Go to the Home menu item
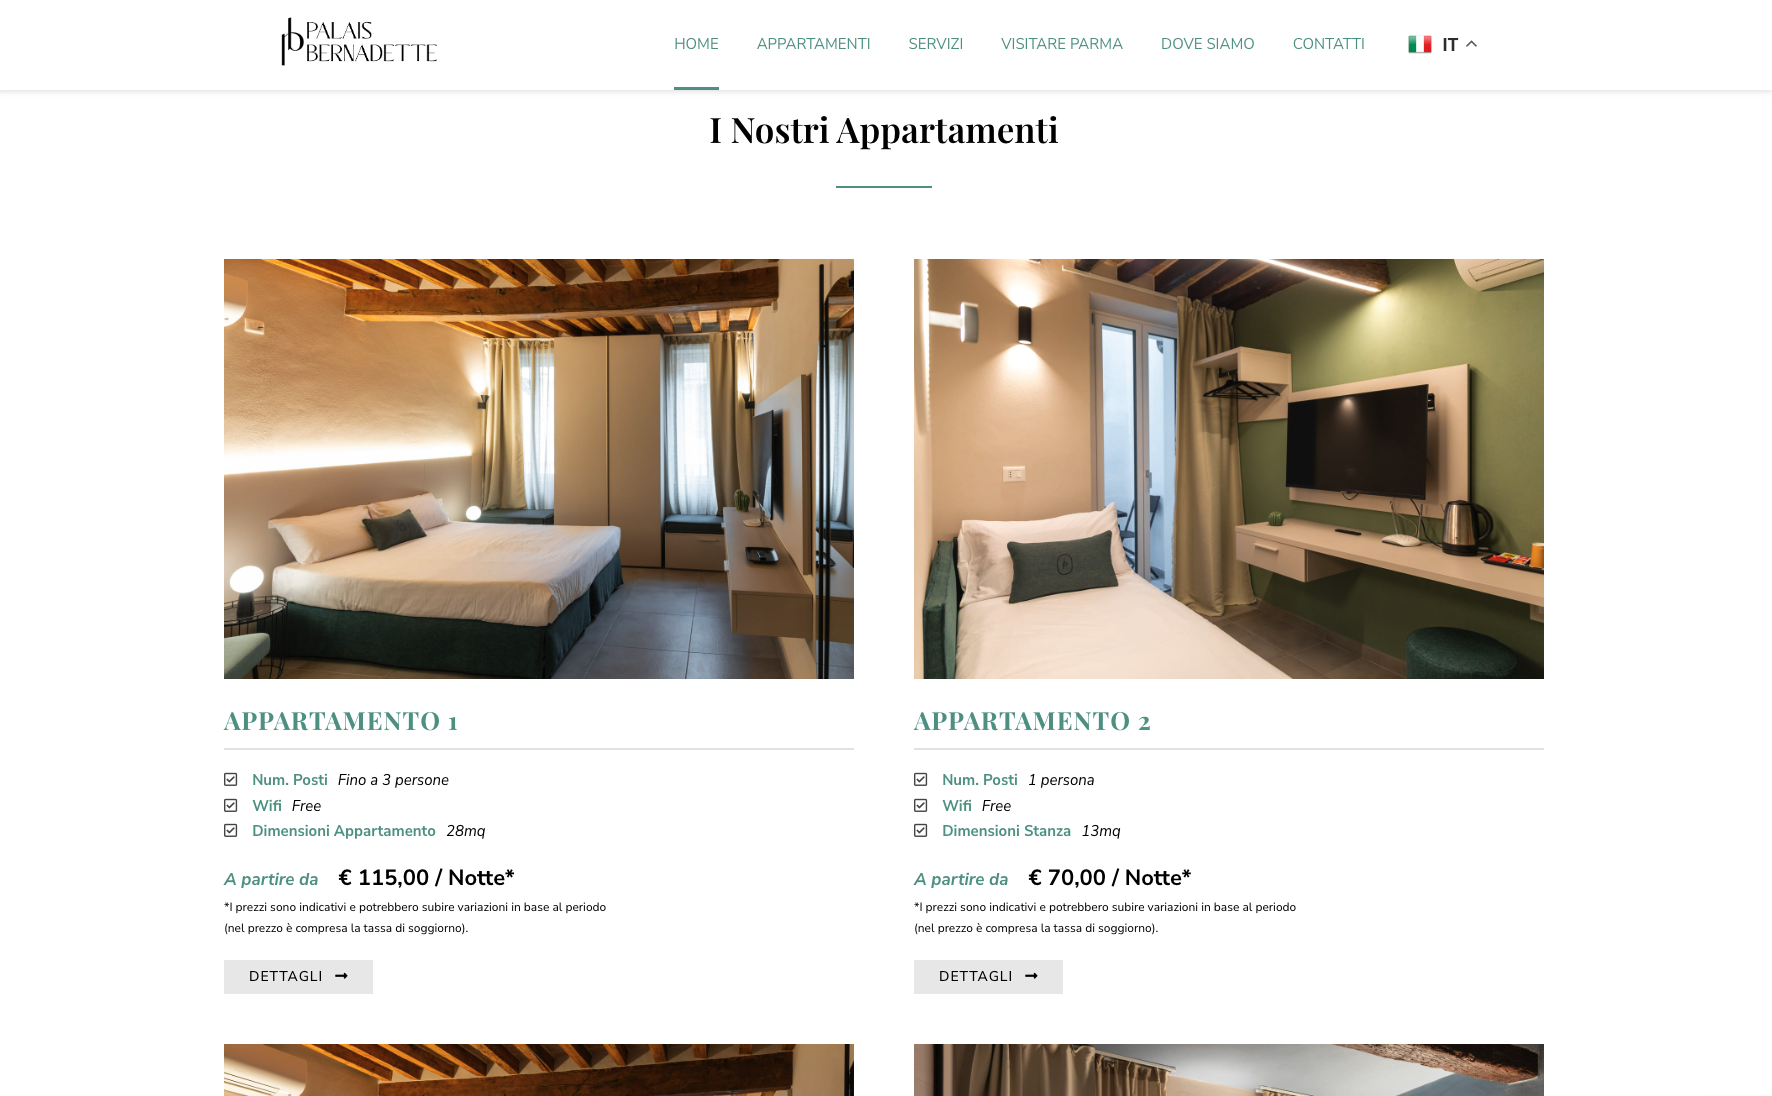Viewport: 1772px width, 1096px height. pyautogui.click(x=696, y=44)
